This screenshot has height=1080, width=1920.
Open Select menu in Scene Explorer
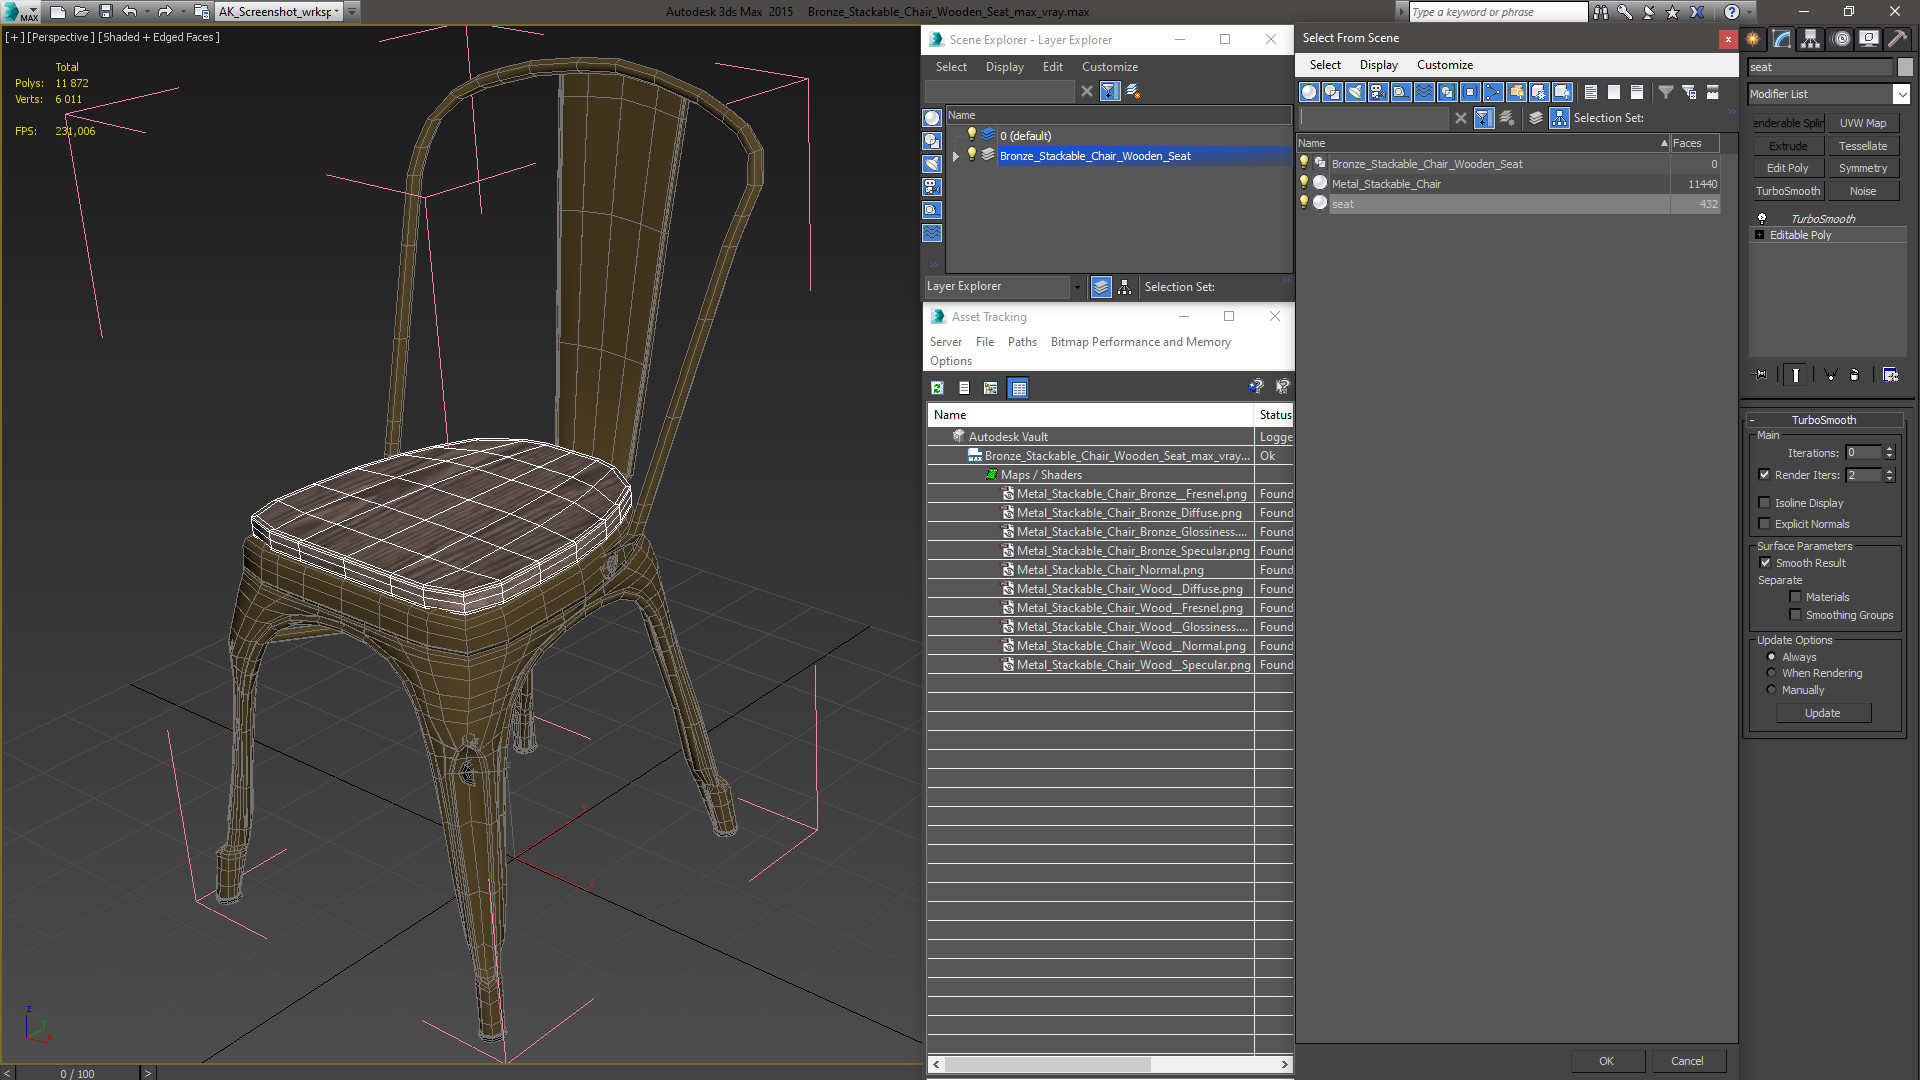951,67
